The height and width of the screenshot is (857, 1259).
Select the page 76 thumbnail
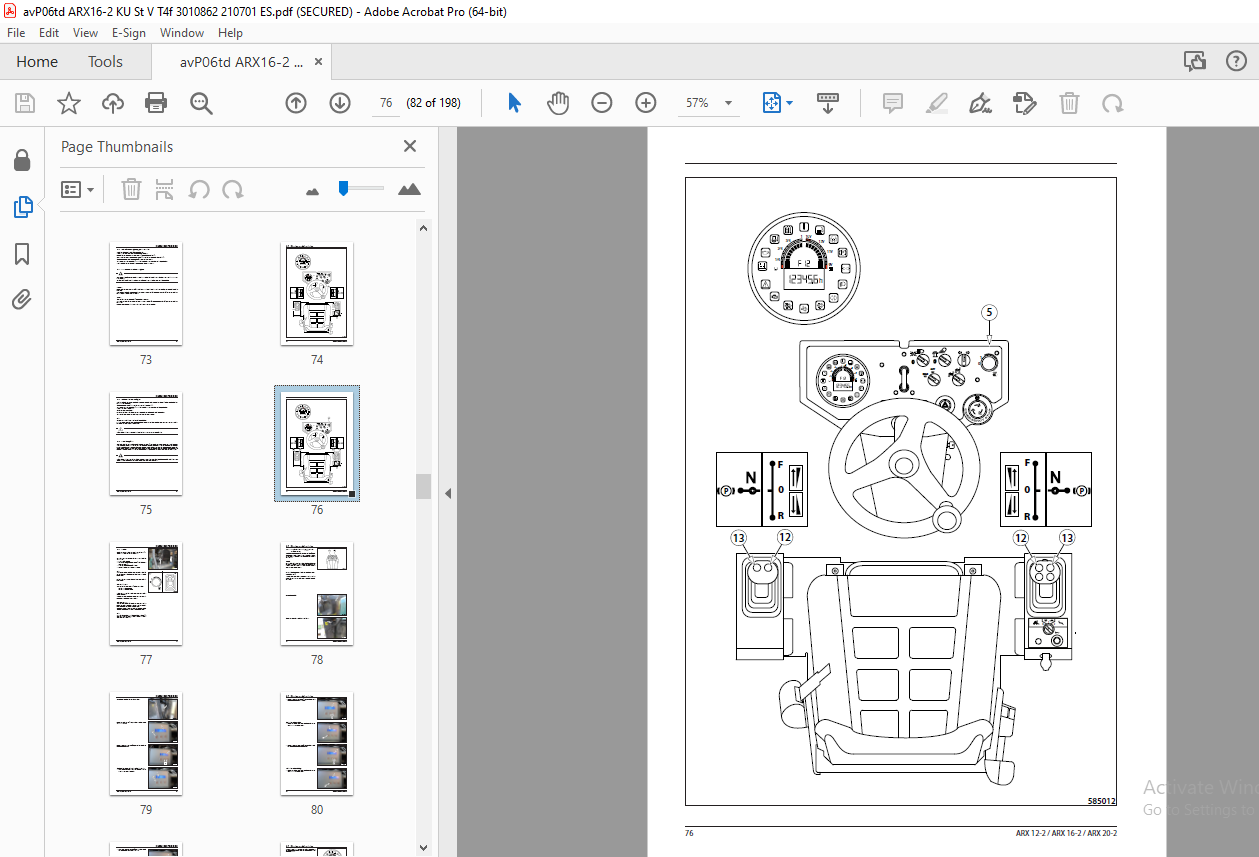click(317, 443)
